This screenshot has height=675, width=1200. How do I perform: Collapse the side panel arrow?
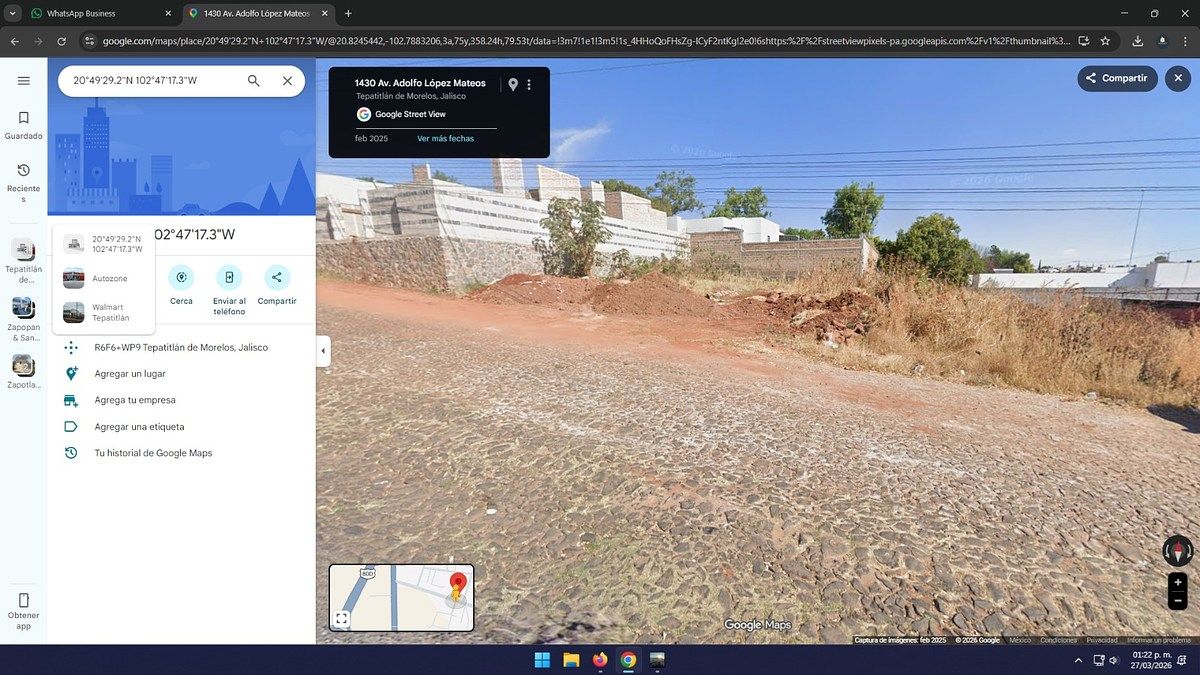322,351
